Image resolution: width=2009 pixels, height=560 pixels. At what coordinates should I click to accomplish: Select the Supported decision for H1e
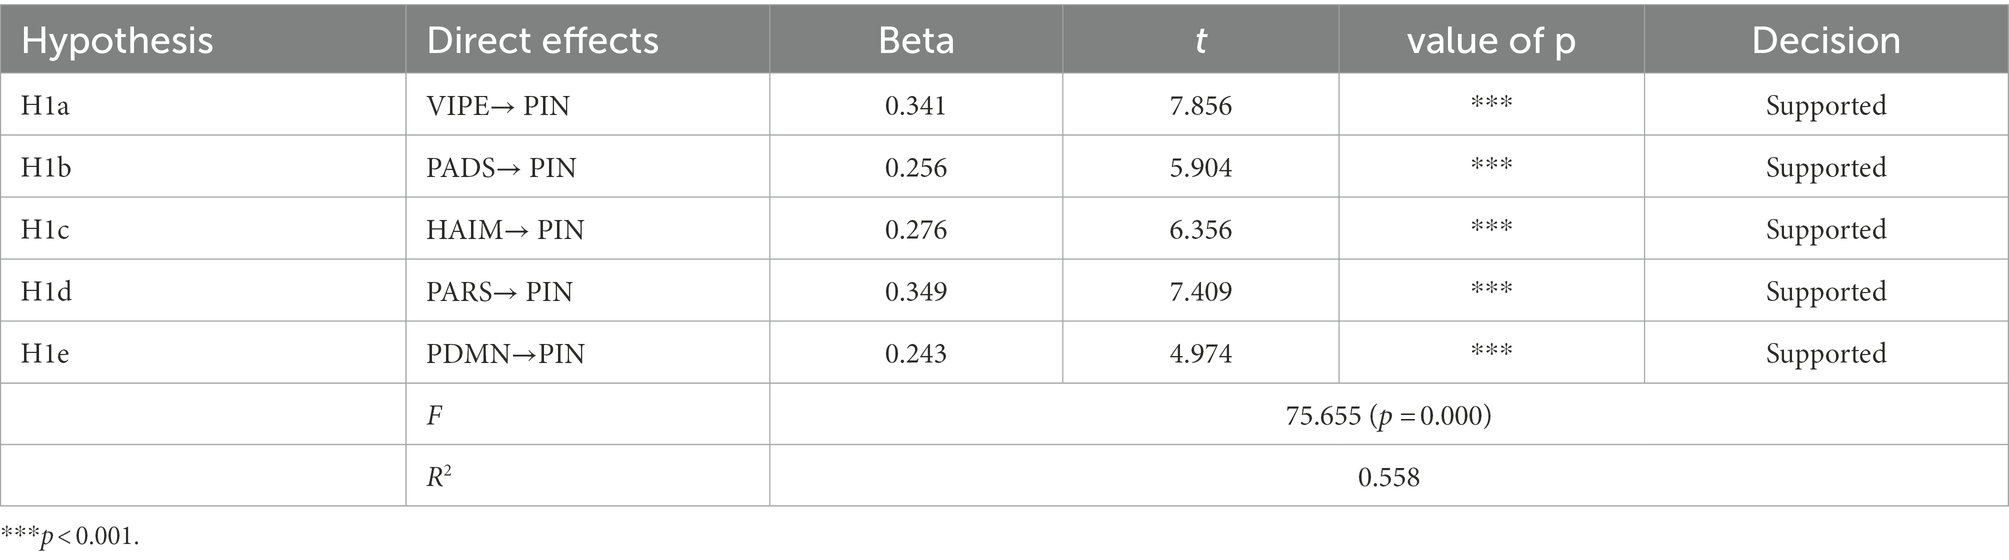(1826, 353)
